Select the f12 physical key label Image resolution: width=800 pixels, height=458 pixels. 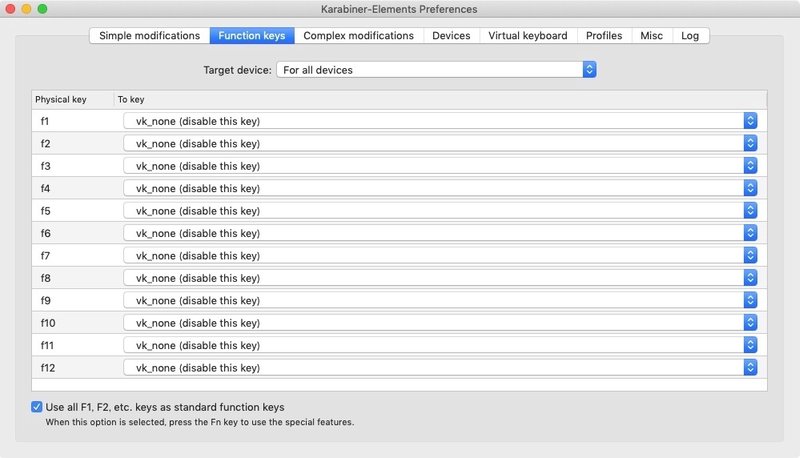point(48,368)
